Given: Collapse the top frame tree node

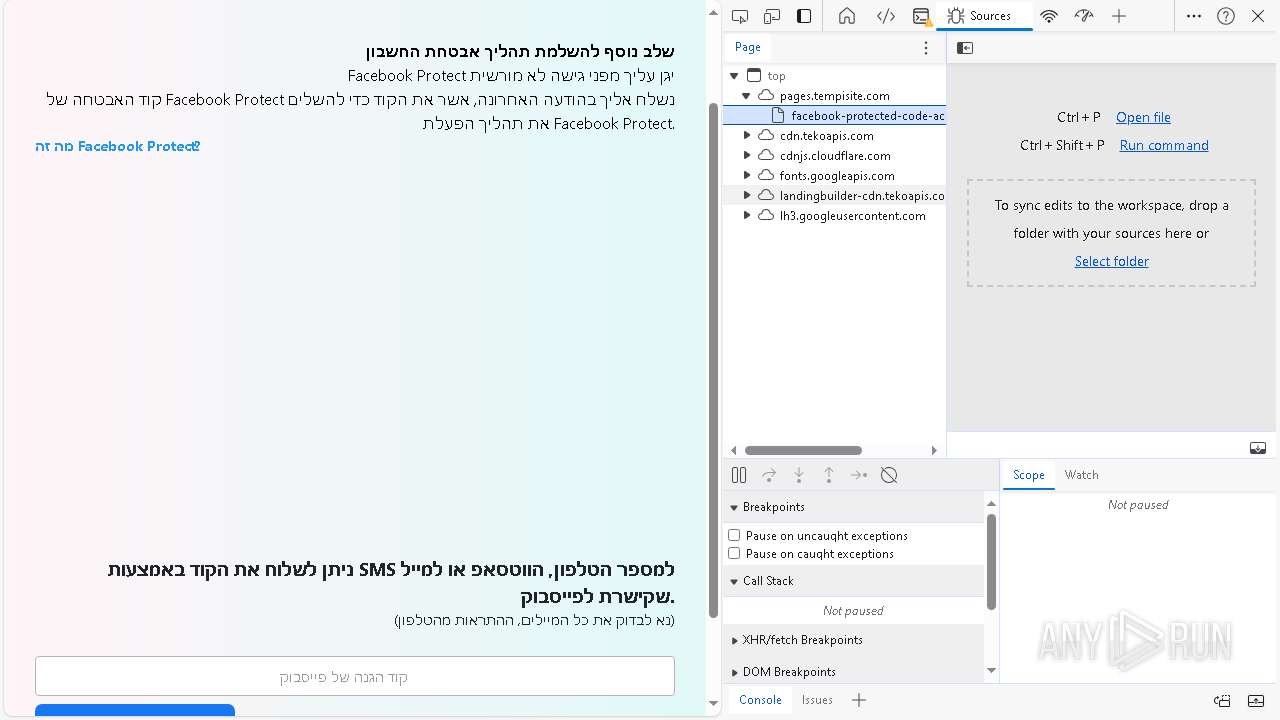Looking at the screenshot, I should click(x=735, y=76).
